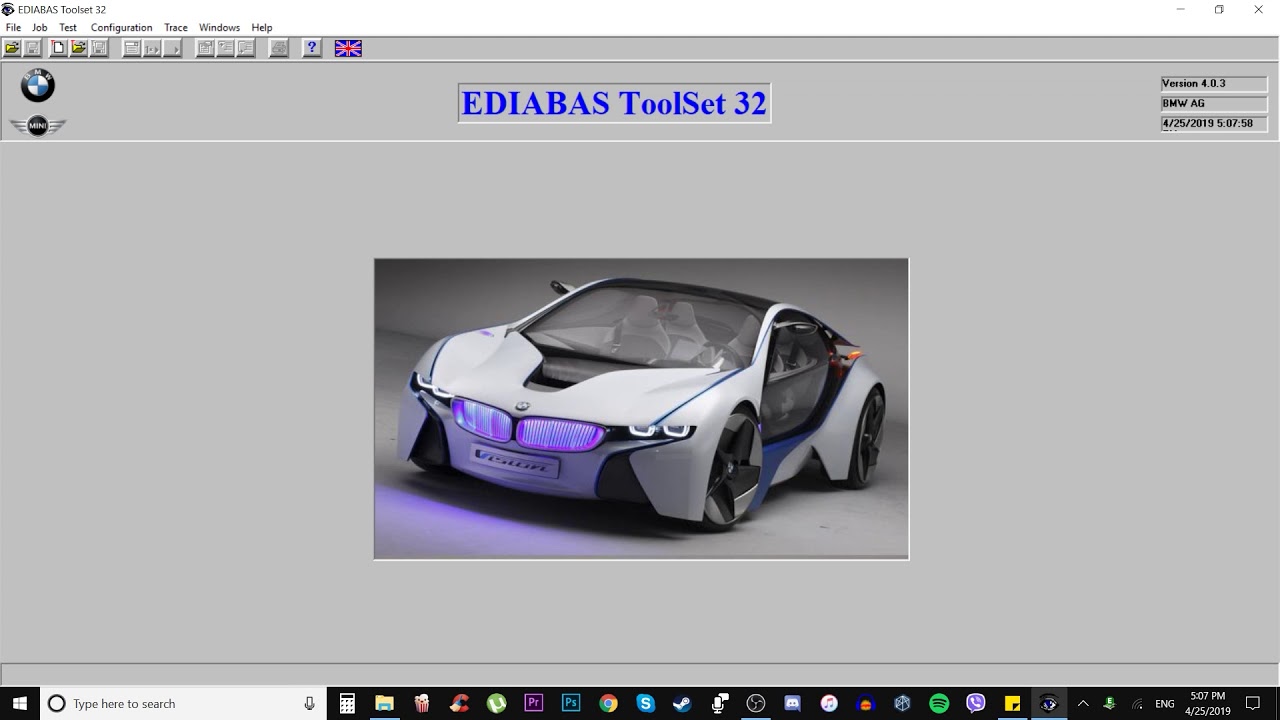The width and height of the screenshot is (1280, 720).
Task: Open the File menu
Action: [x=13, y=28]
